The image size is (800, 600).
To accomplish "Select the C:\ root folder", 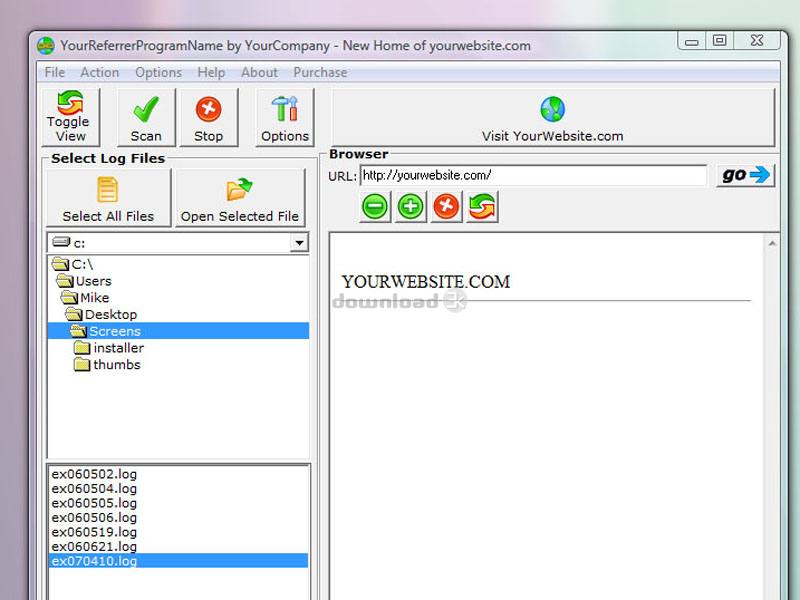I will click(73, 264).
